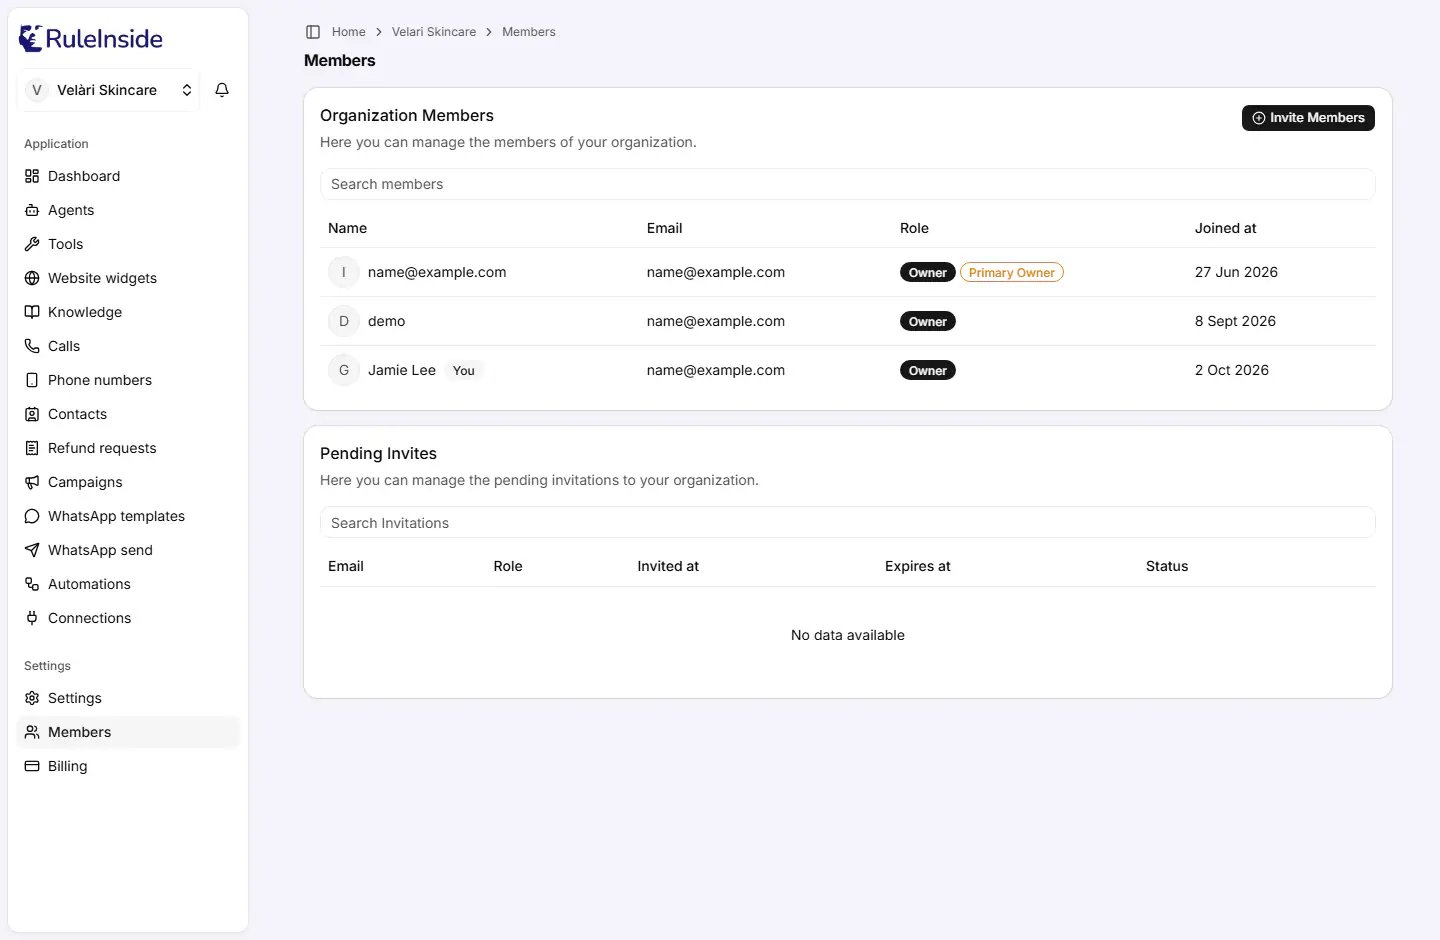1440x940 pixels.
Task: Click the Invited at column header
Action: (x=668, y=566)
